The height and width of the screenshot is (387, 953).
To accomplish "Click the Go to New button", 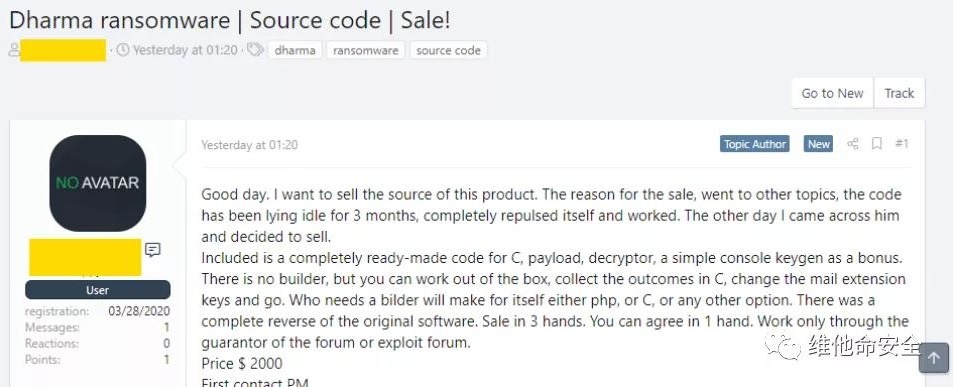I will (832, 93).
